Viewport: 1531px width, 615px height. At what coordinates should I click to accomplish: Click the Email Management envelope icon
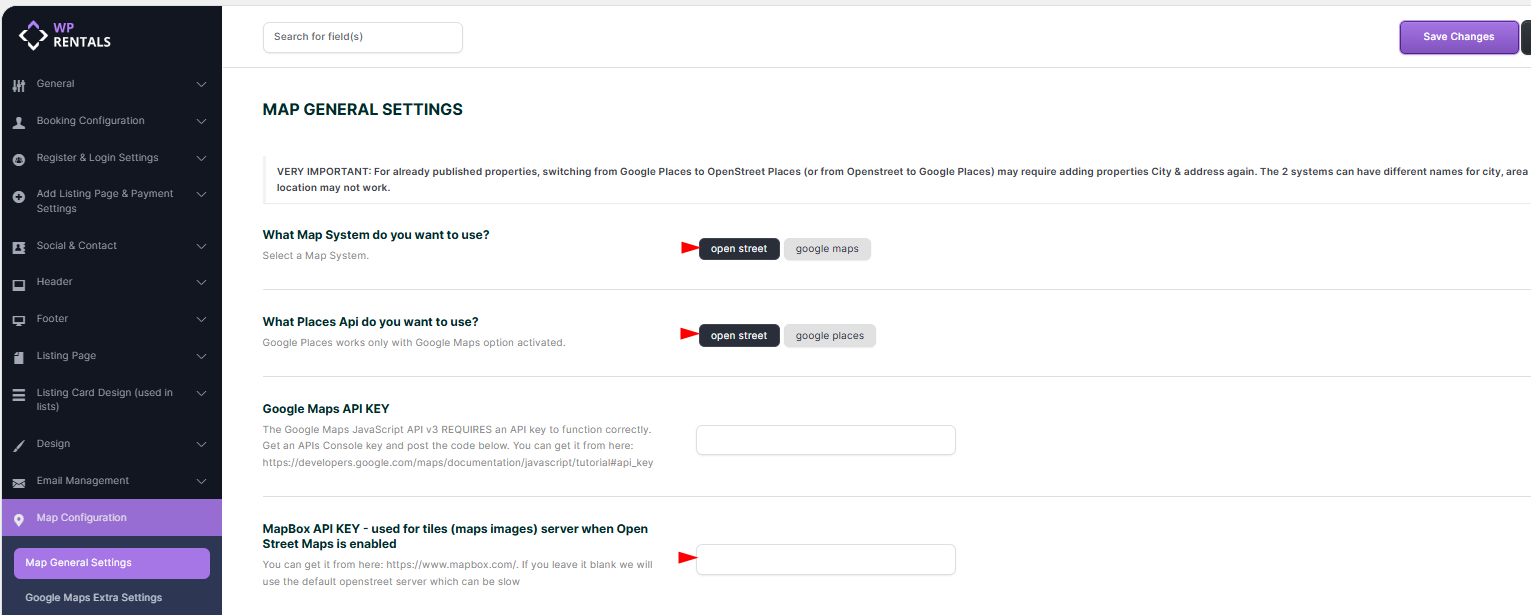(18, 482)
